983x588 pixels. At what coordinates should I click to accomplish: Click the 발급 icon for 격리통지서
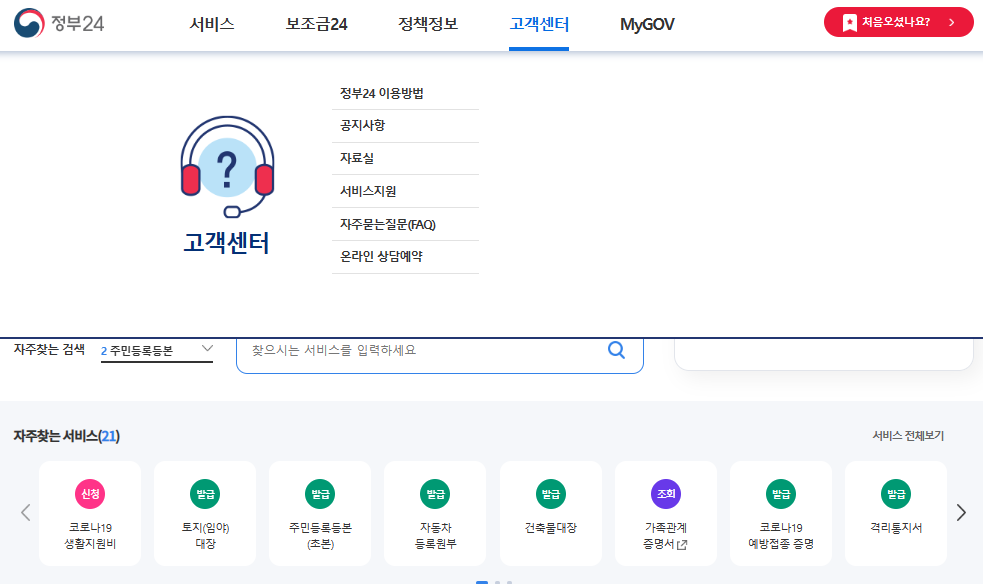click(x=896, y=494)
